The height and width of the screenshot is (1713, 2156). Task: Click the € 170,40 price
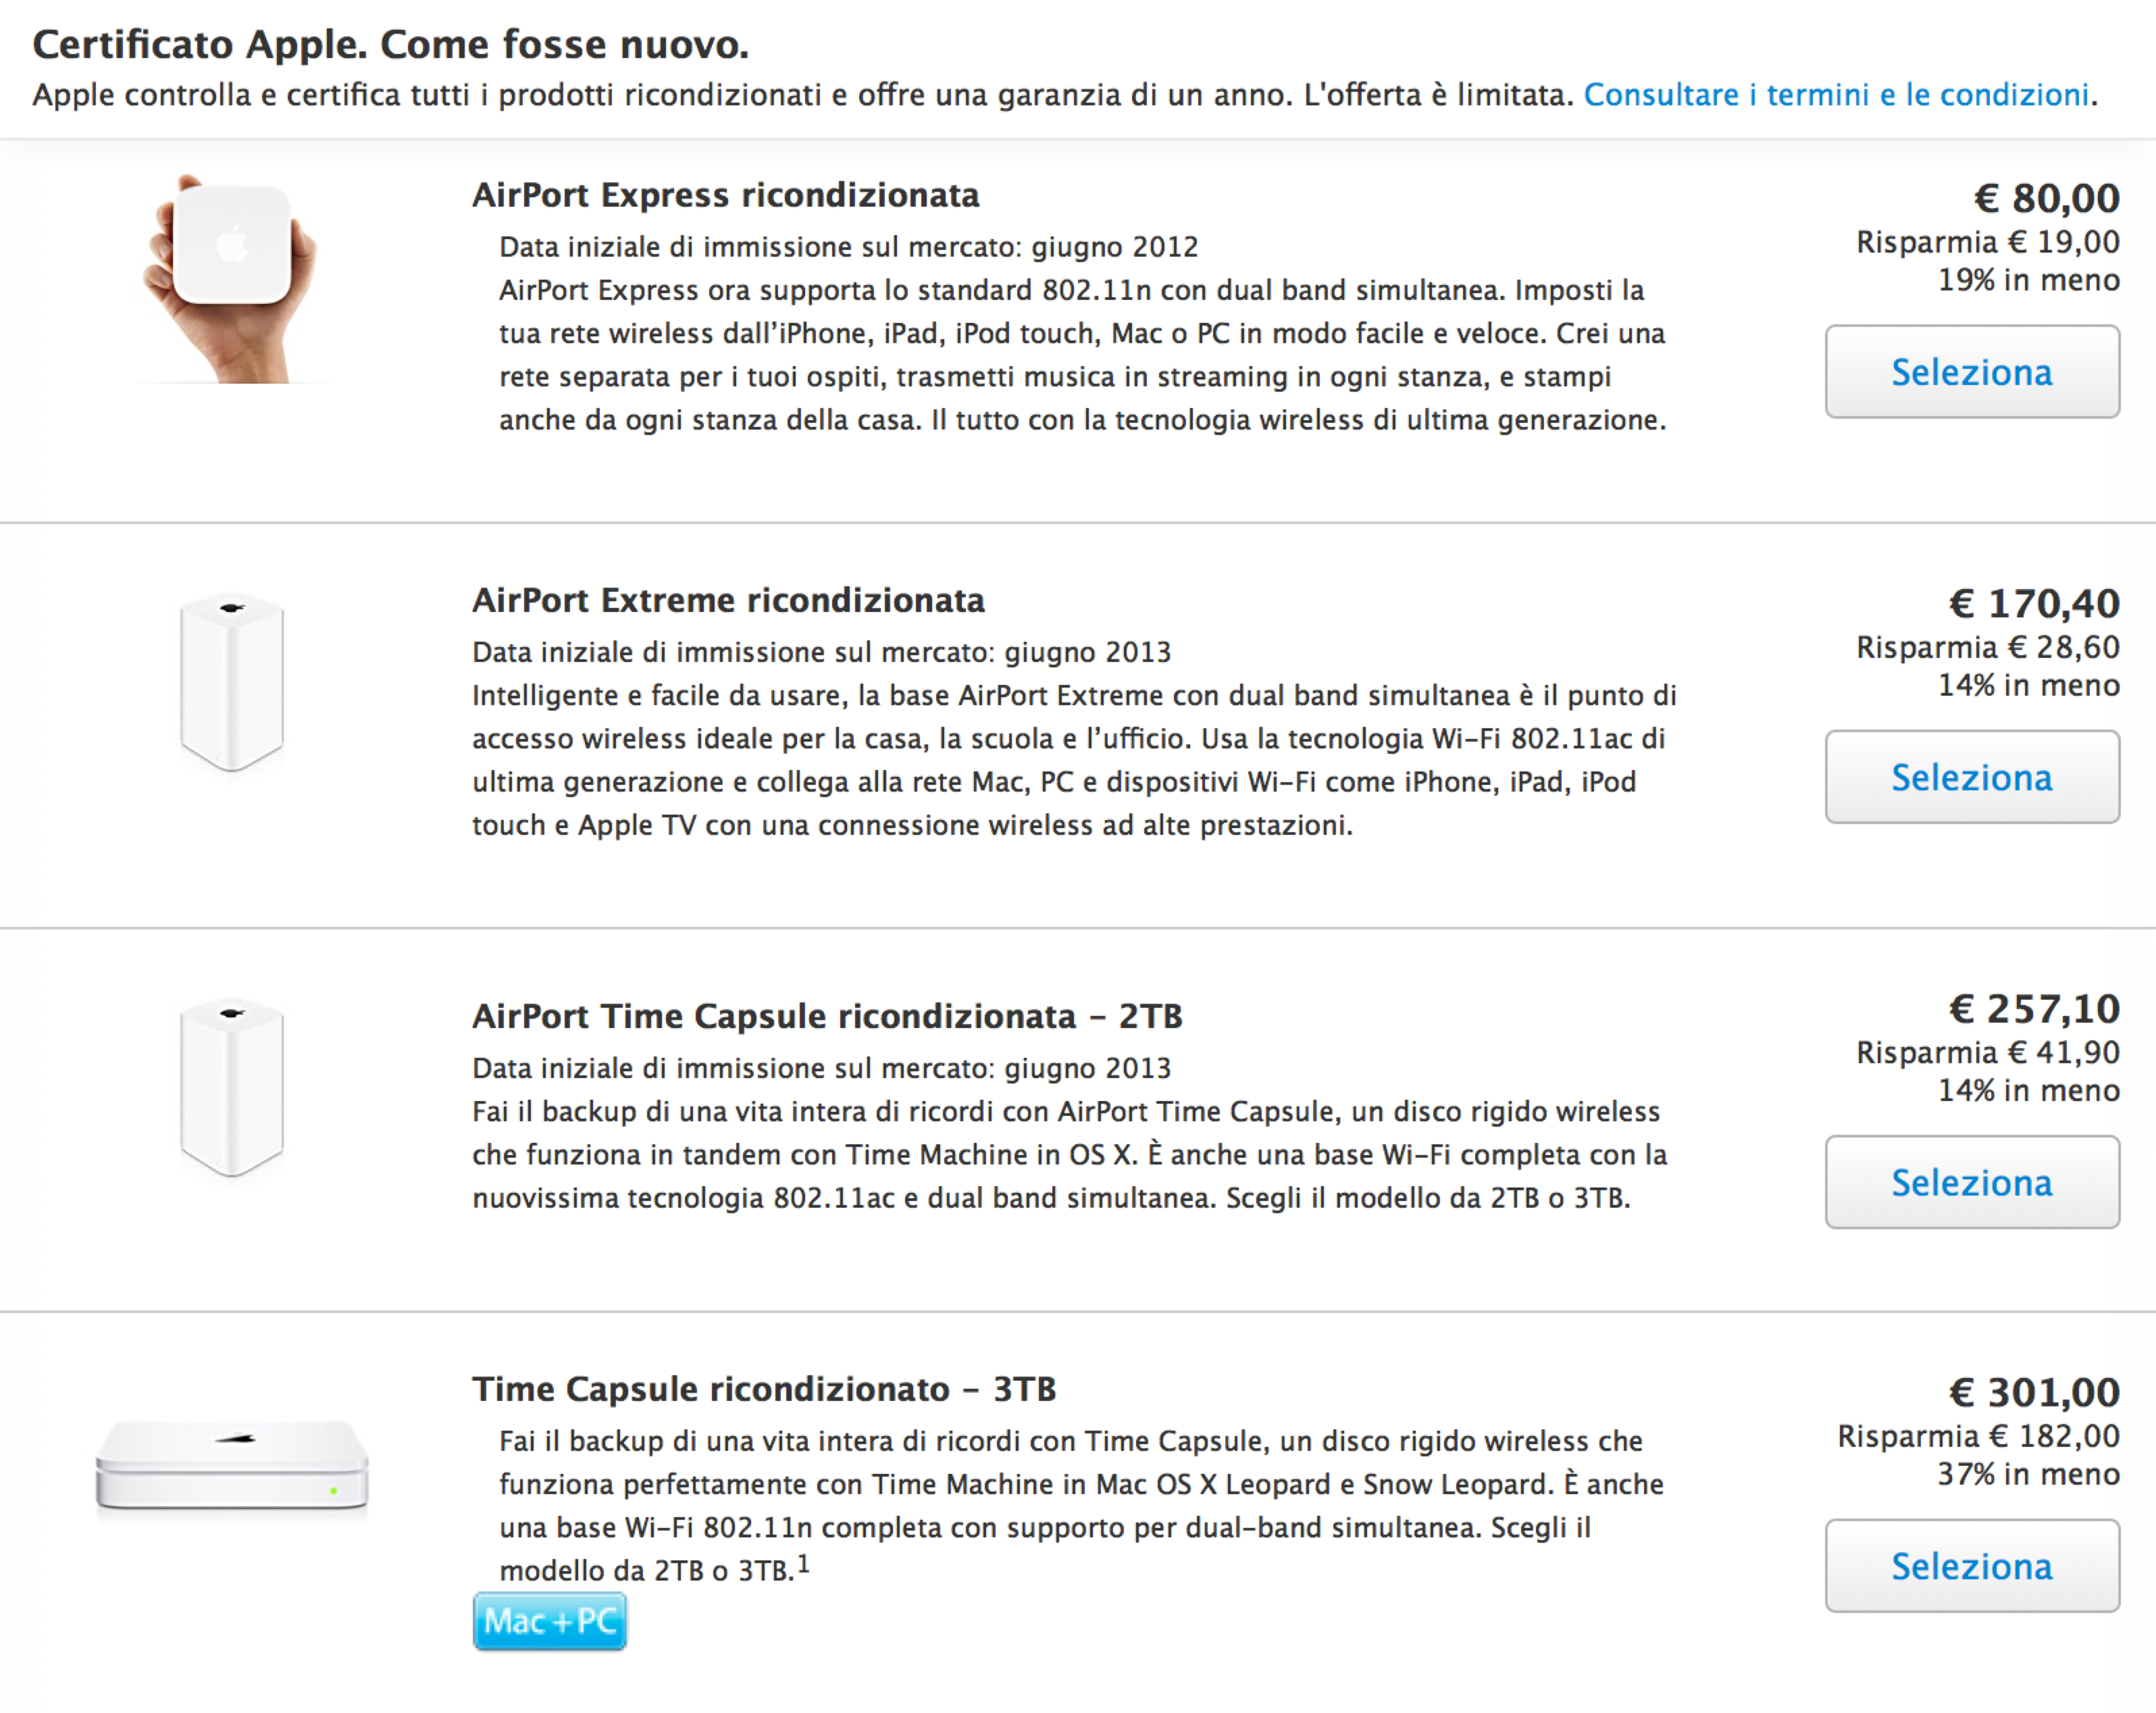pyautogui.click(x=2033, y=603)
